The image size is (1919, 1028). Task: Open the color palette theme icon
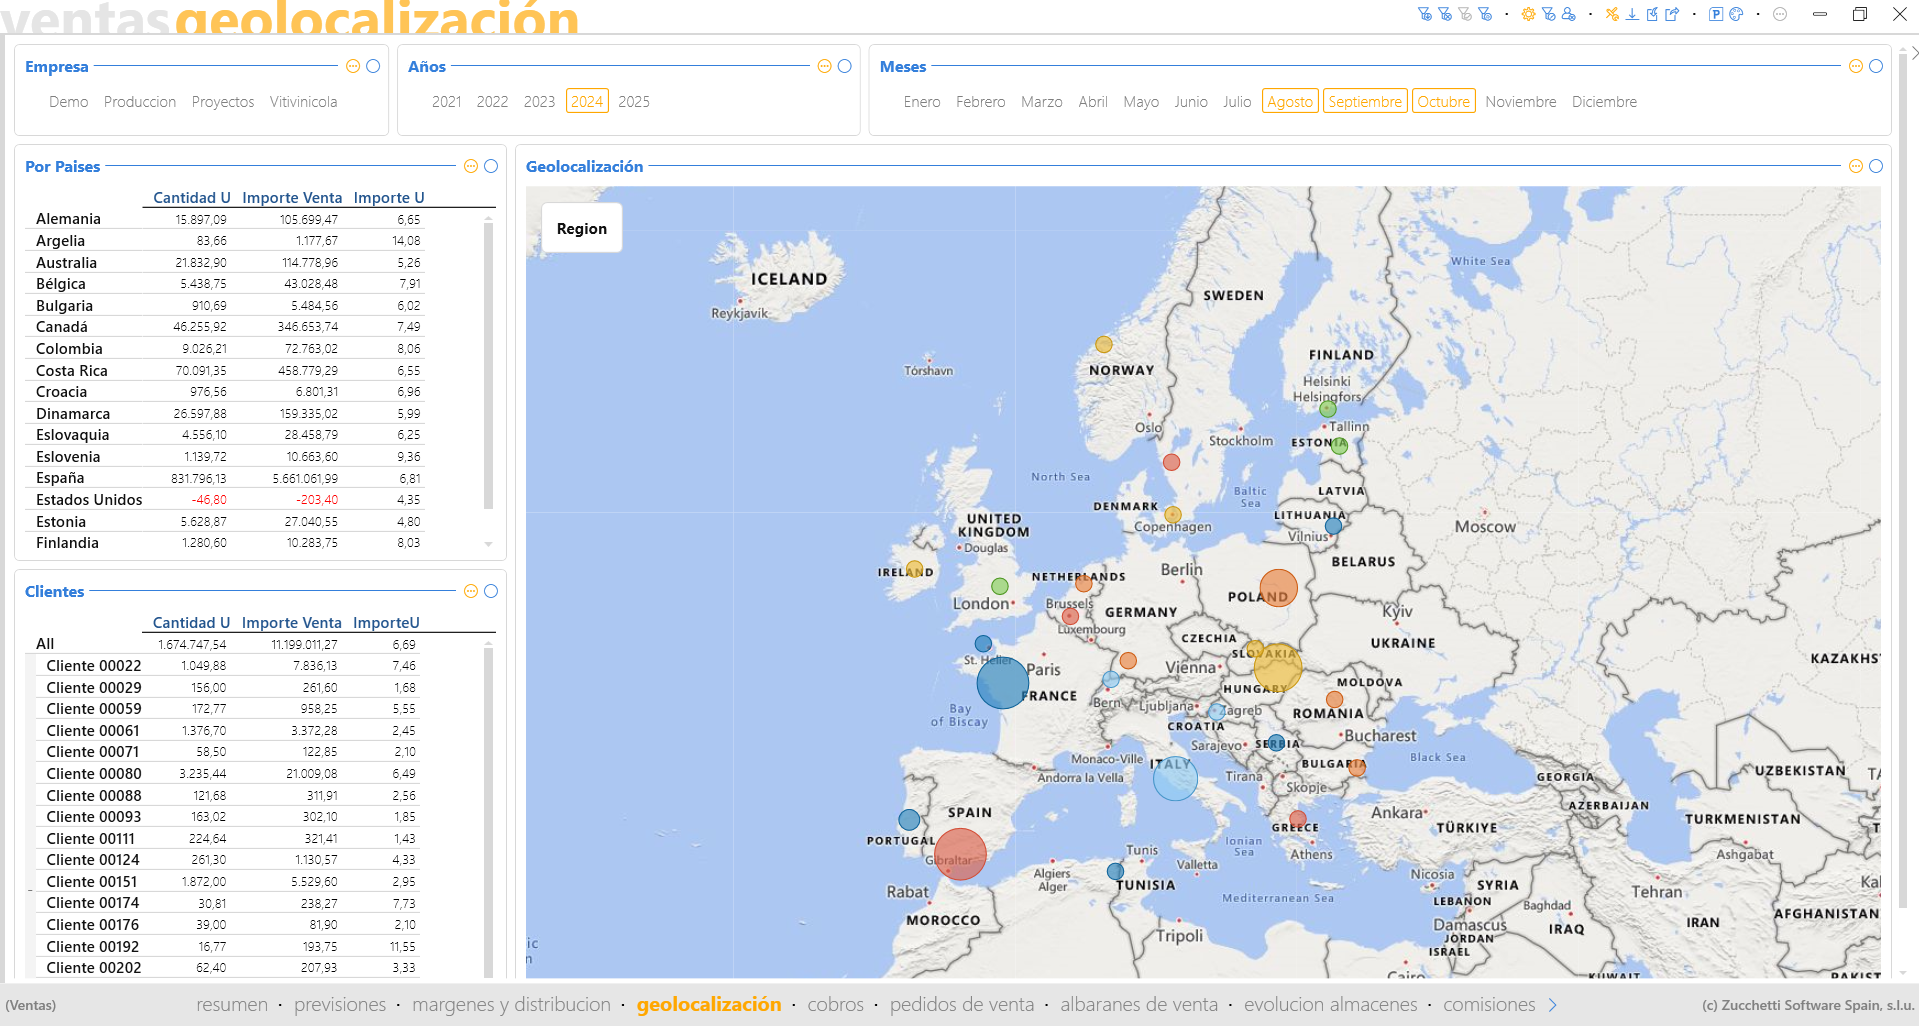click(x=1736, y=14)
